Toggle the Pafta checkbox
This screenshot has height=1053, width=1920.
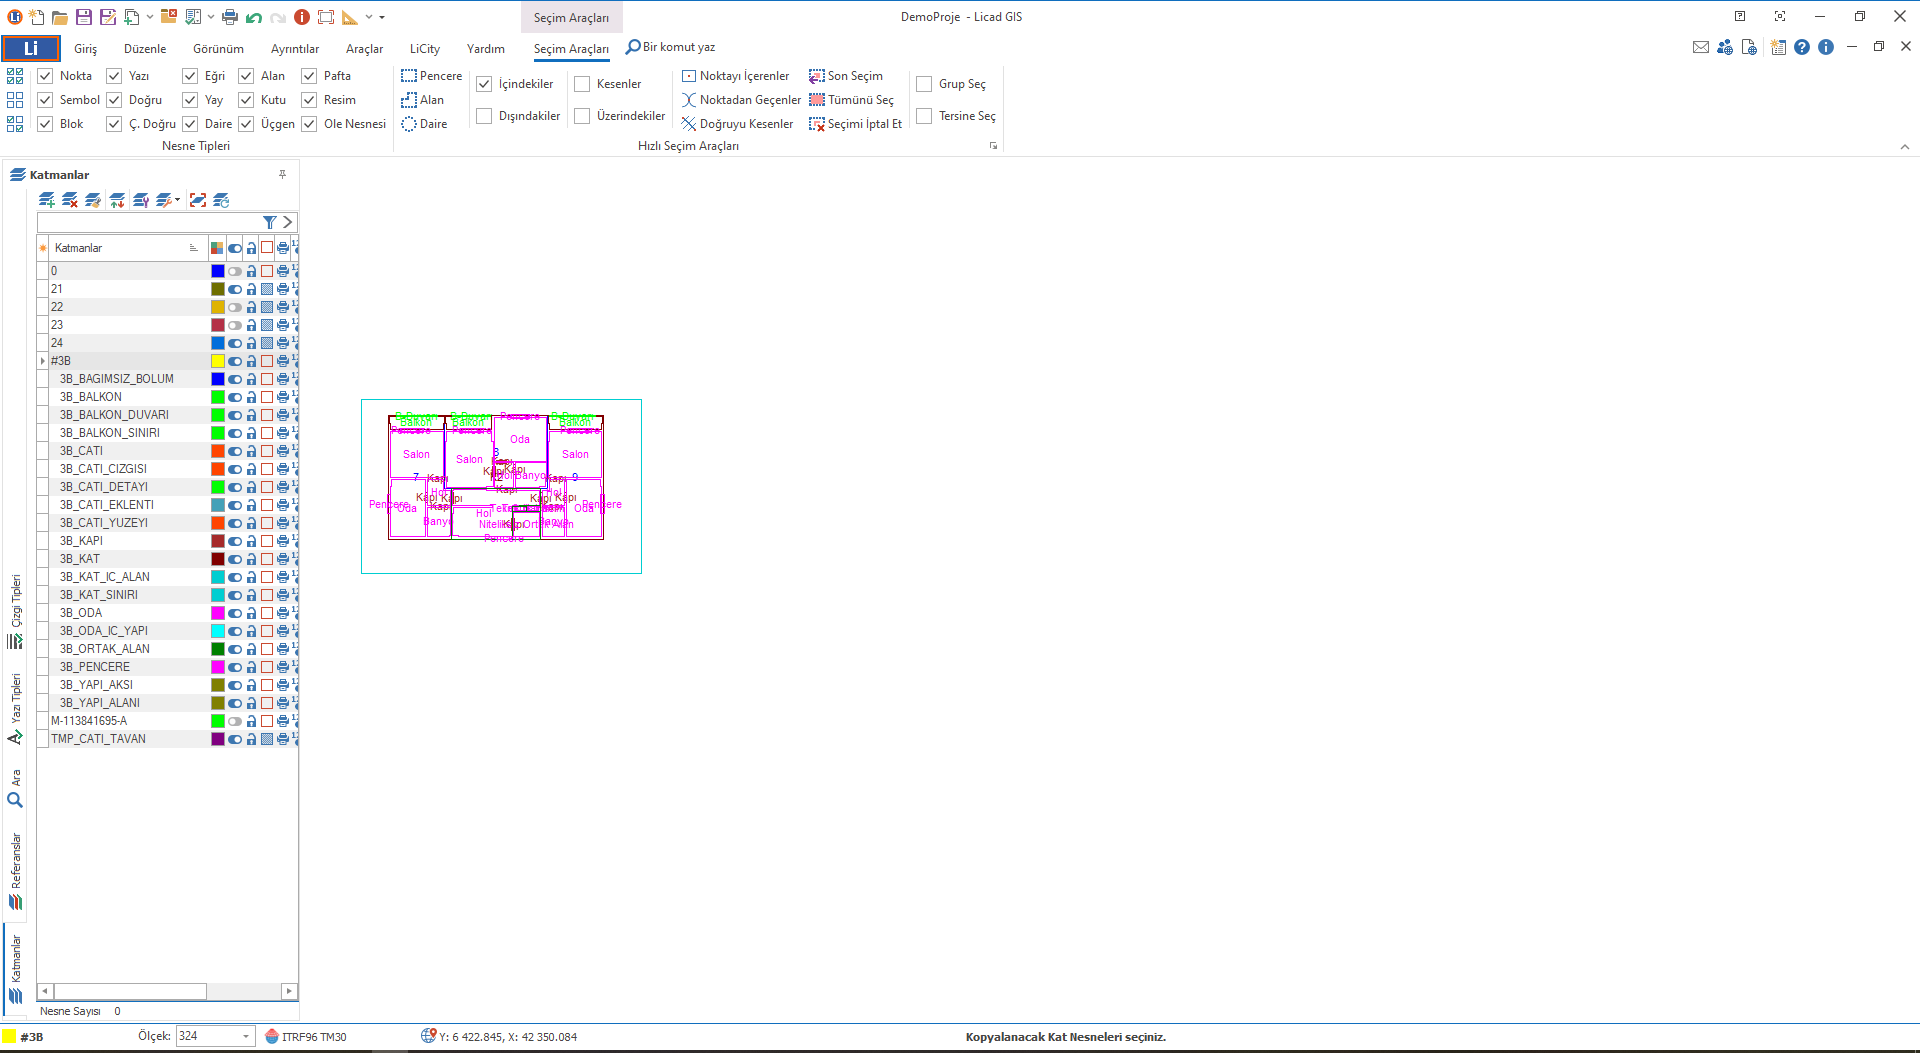coord(309,76)
